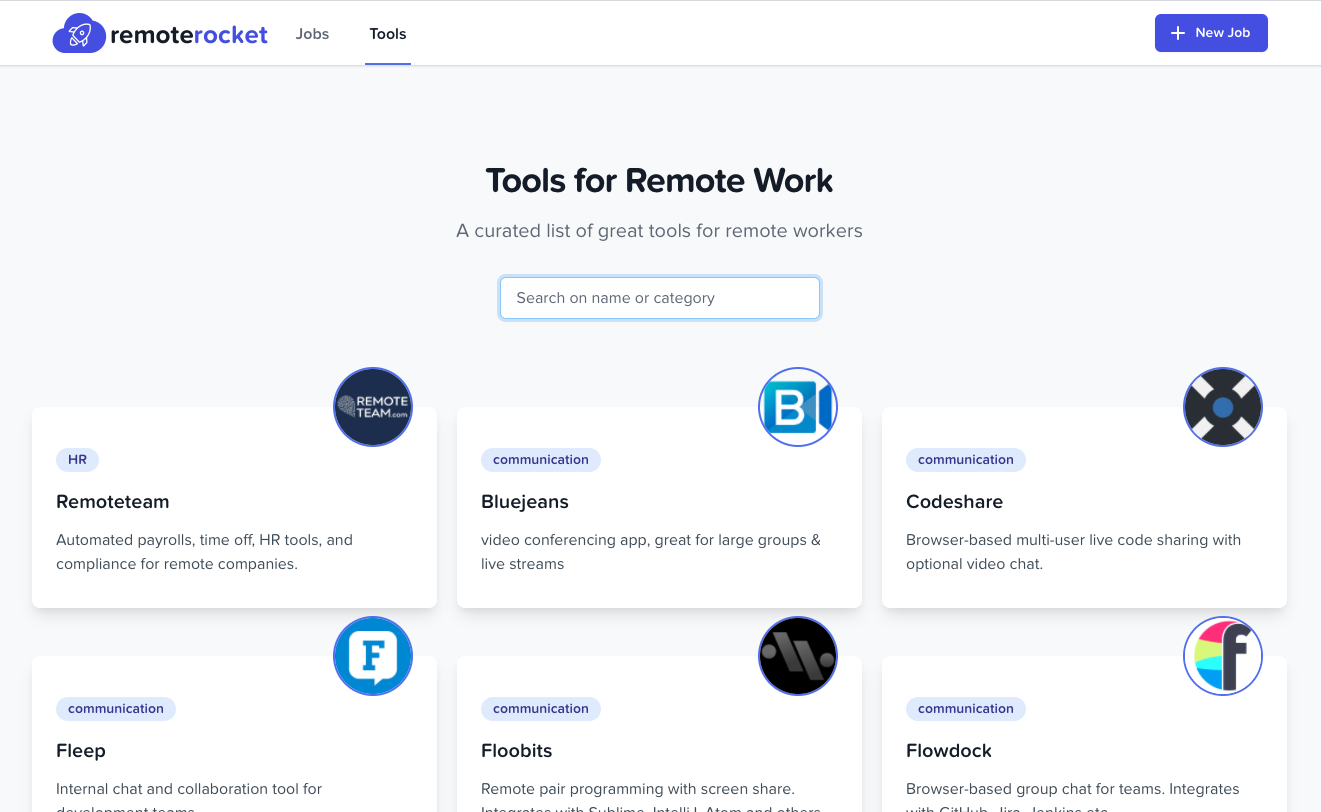This screenshot has width=1321, height=812.
Task: Click the 'Tools for Remote Work' heading
Action: 660,181
